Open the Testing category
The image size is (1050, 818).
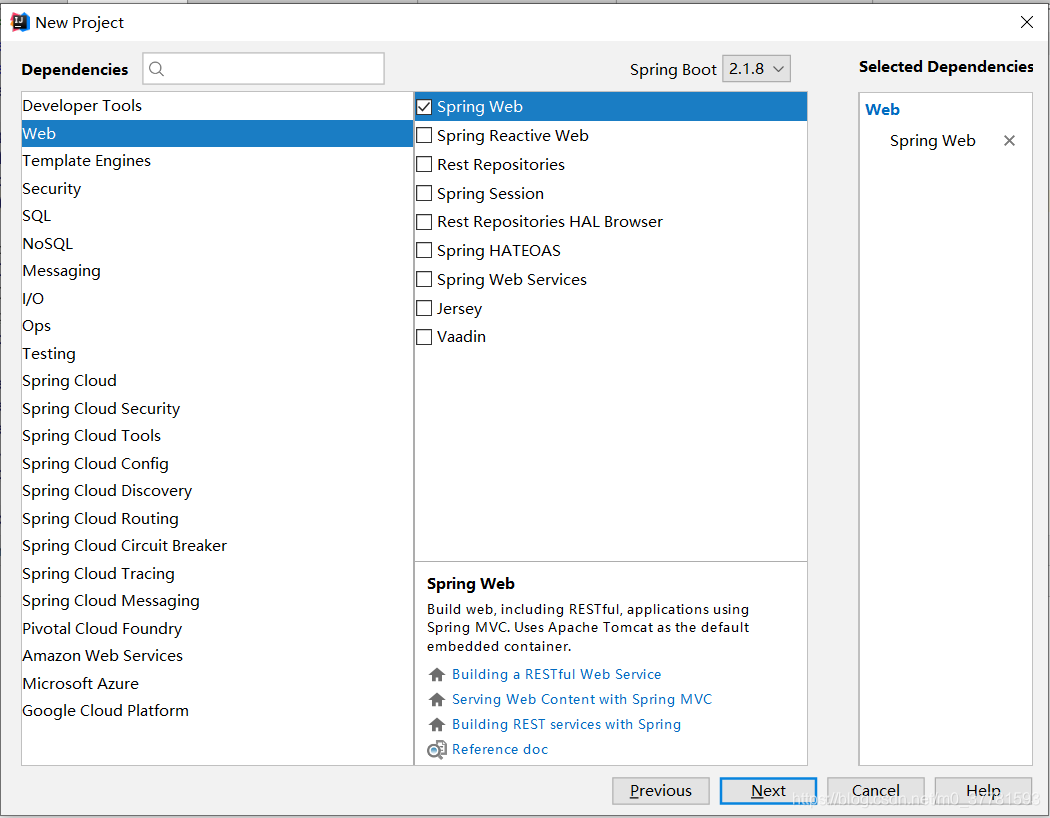pos(217,353)
